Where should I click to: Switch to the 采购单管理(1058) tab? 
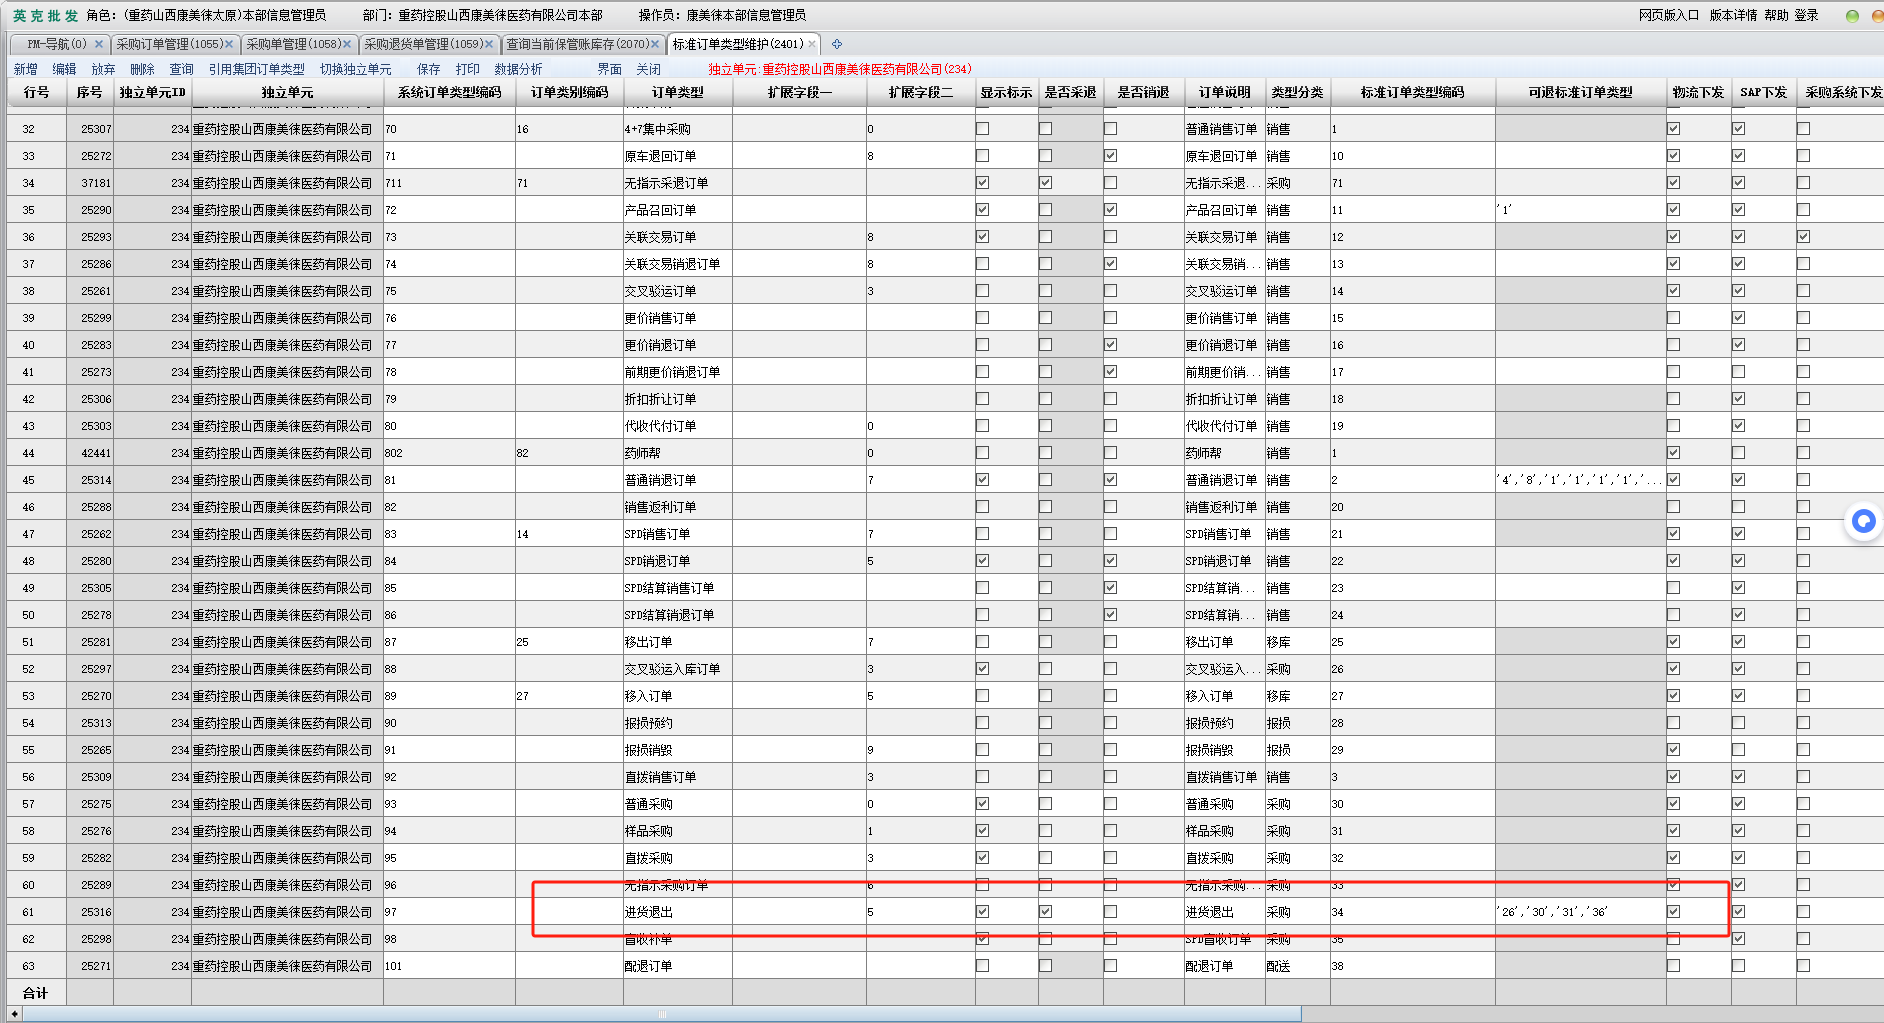coord(293,44)
